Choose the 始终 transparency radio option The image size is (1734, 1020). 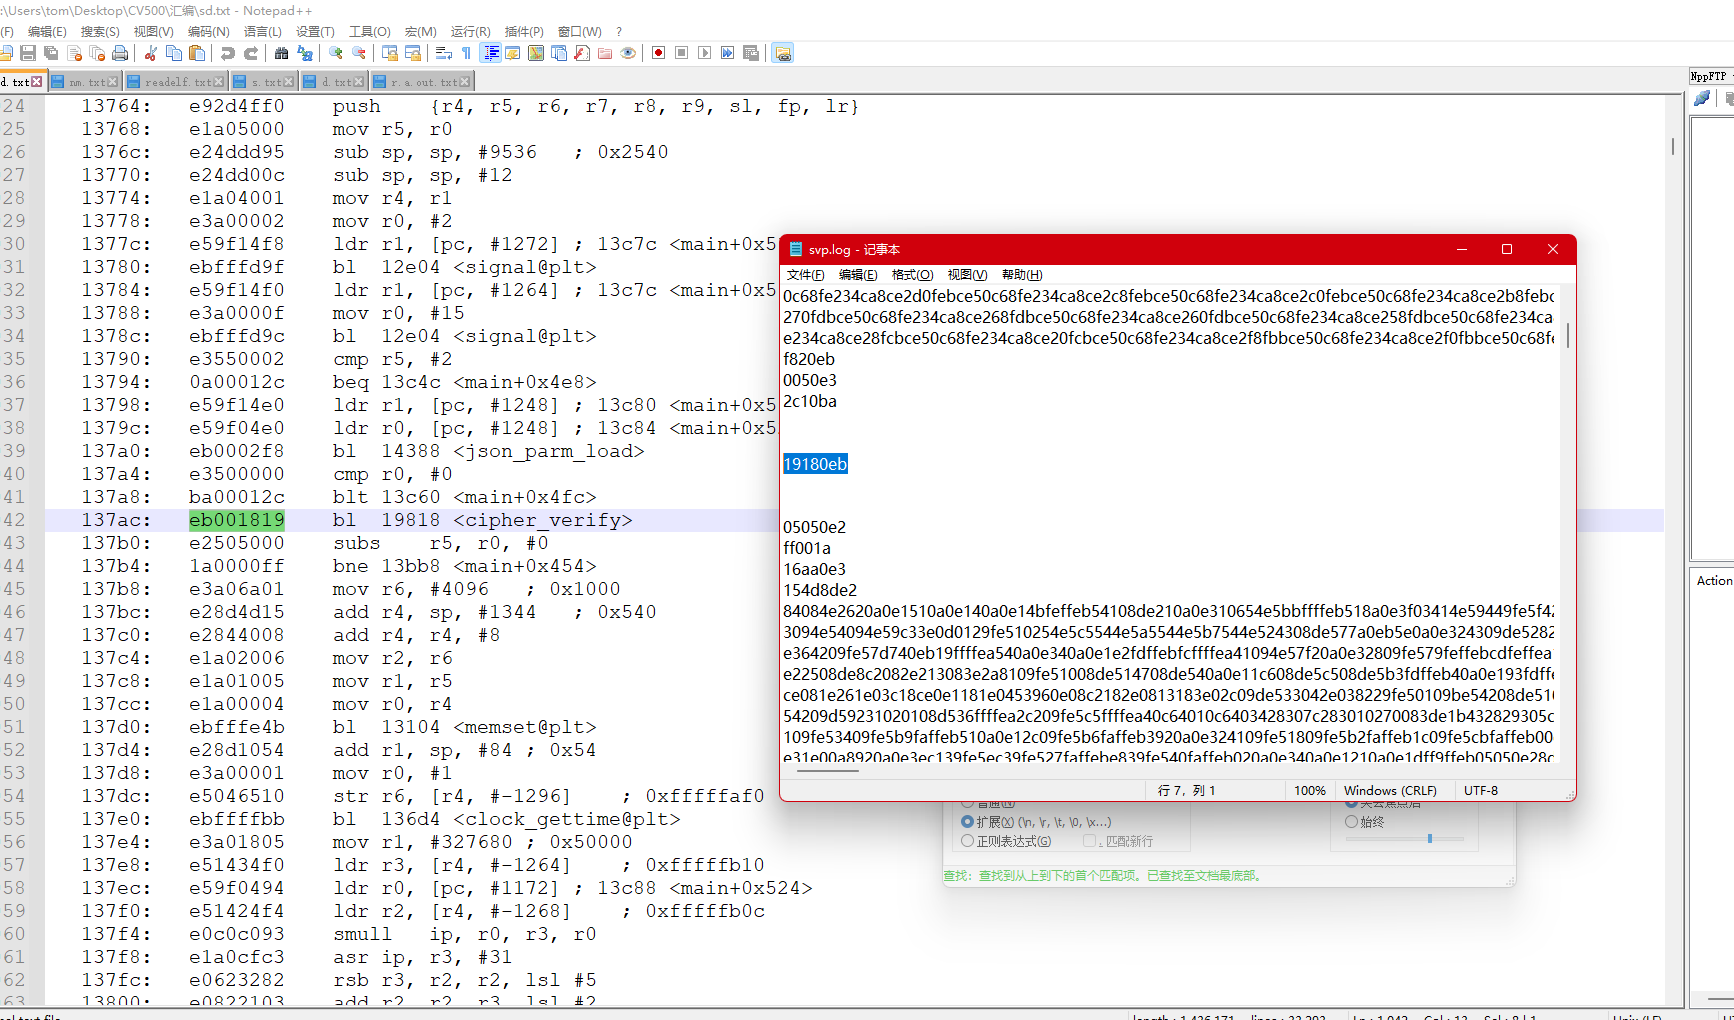[x=1352, y=822]
